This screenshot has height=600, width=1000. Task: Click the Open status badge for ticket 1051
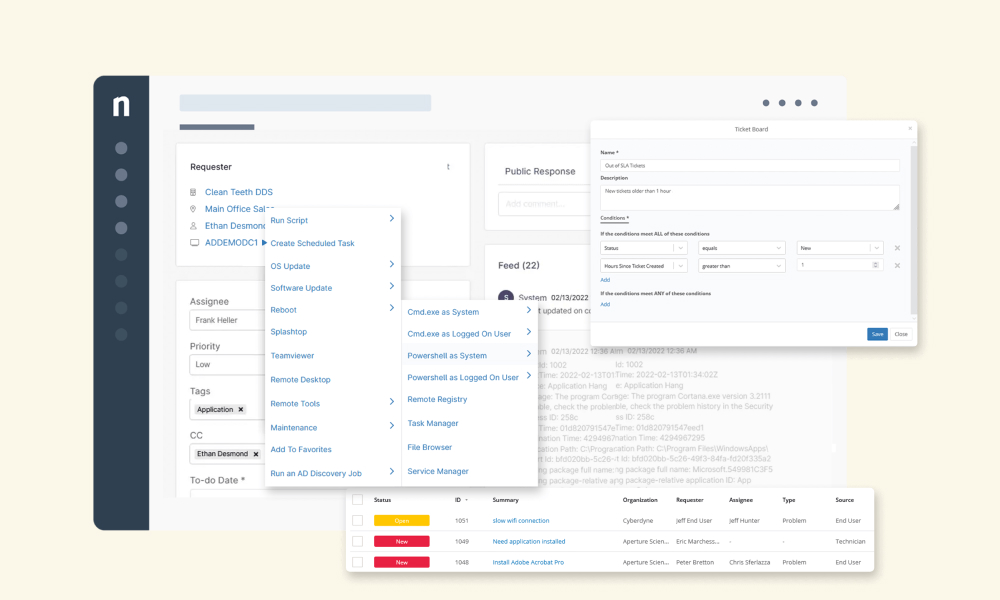402,521
